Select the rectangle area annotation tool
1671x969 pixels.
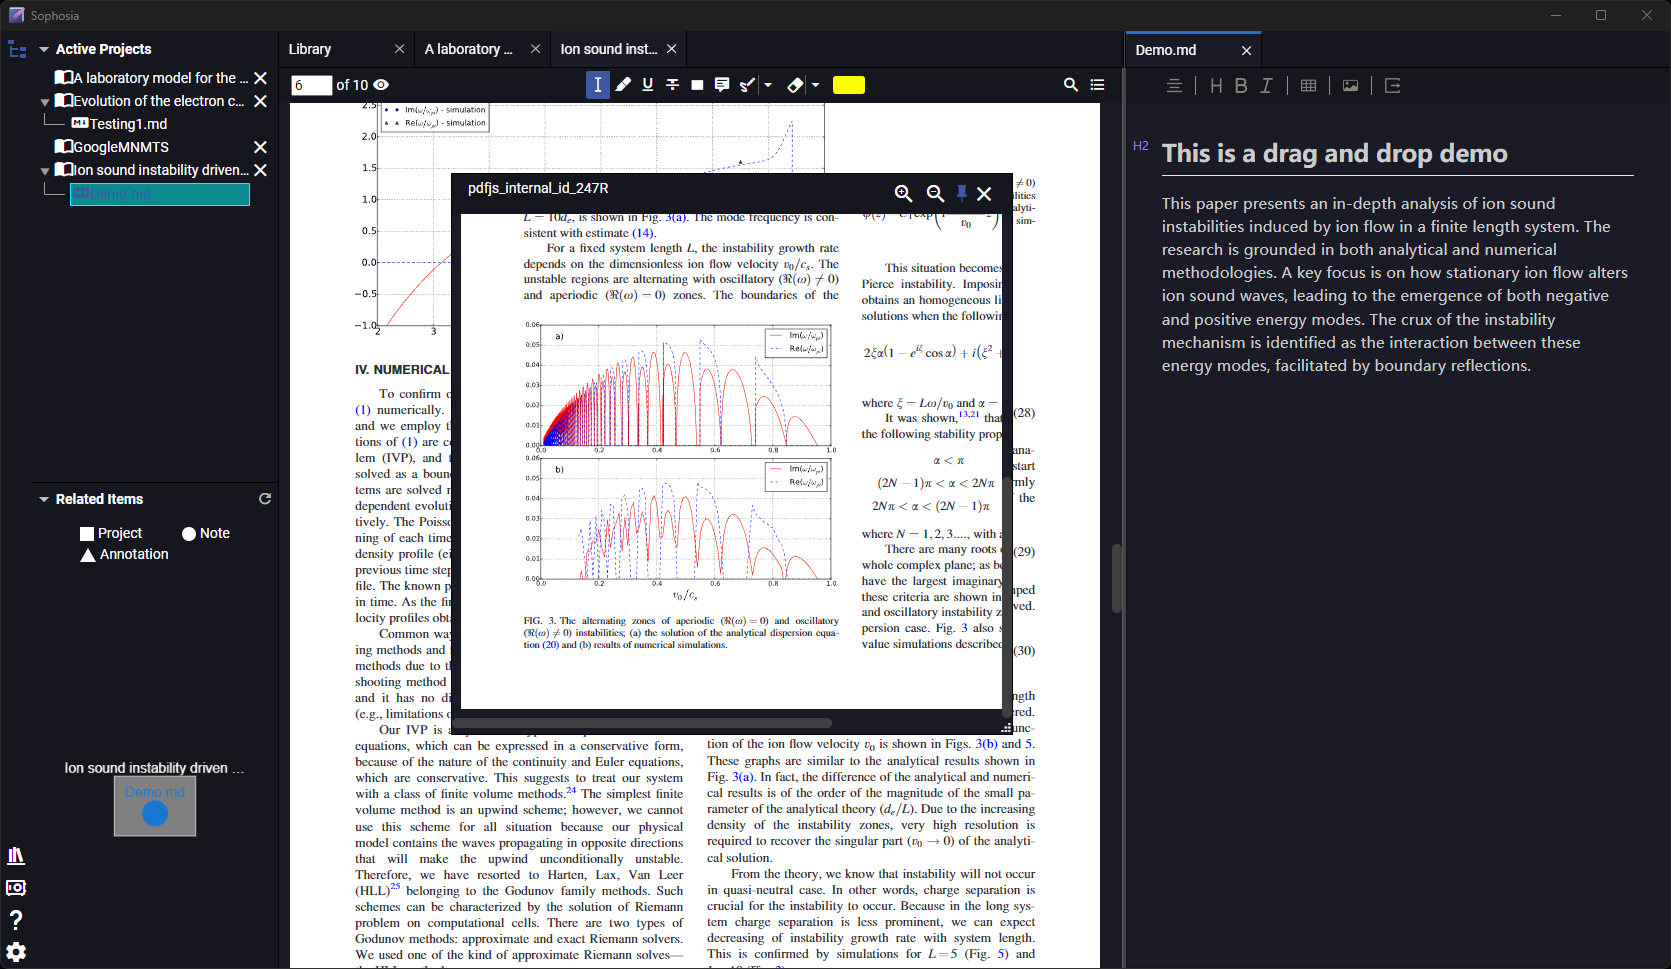697,85
